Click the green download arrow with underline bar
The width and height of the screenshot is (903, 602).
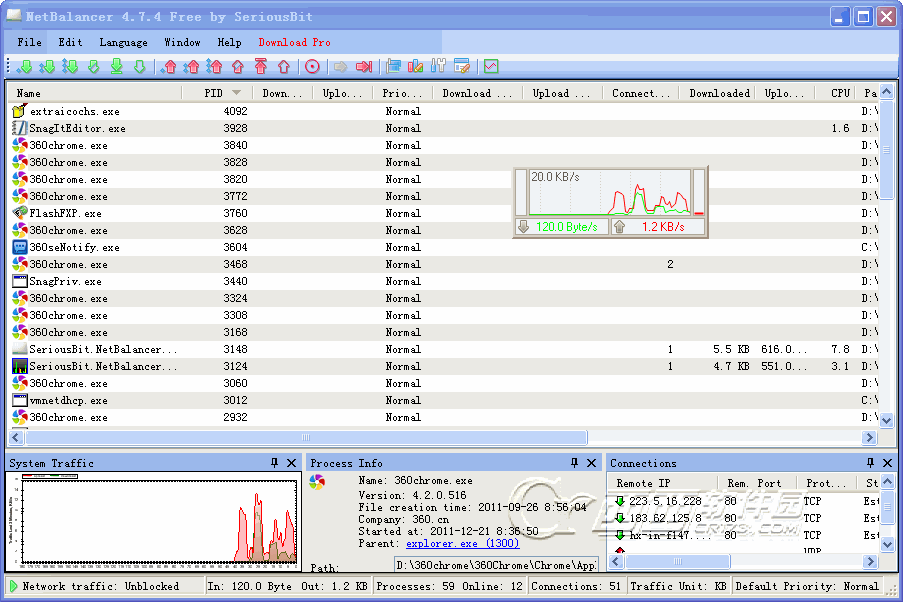[x=116, y=67]
